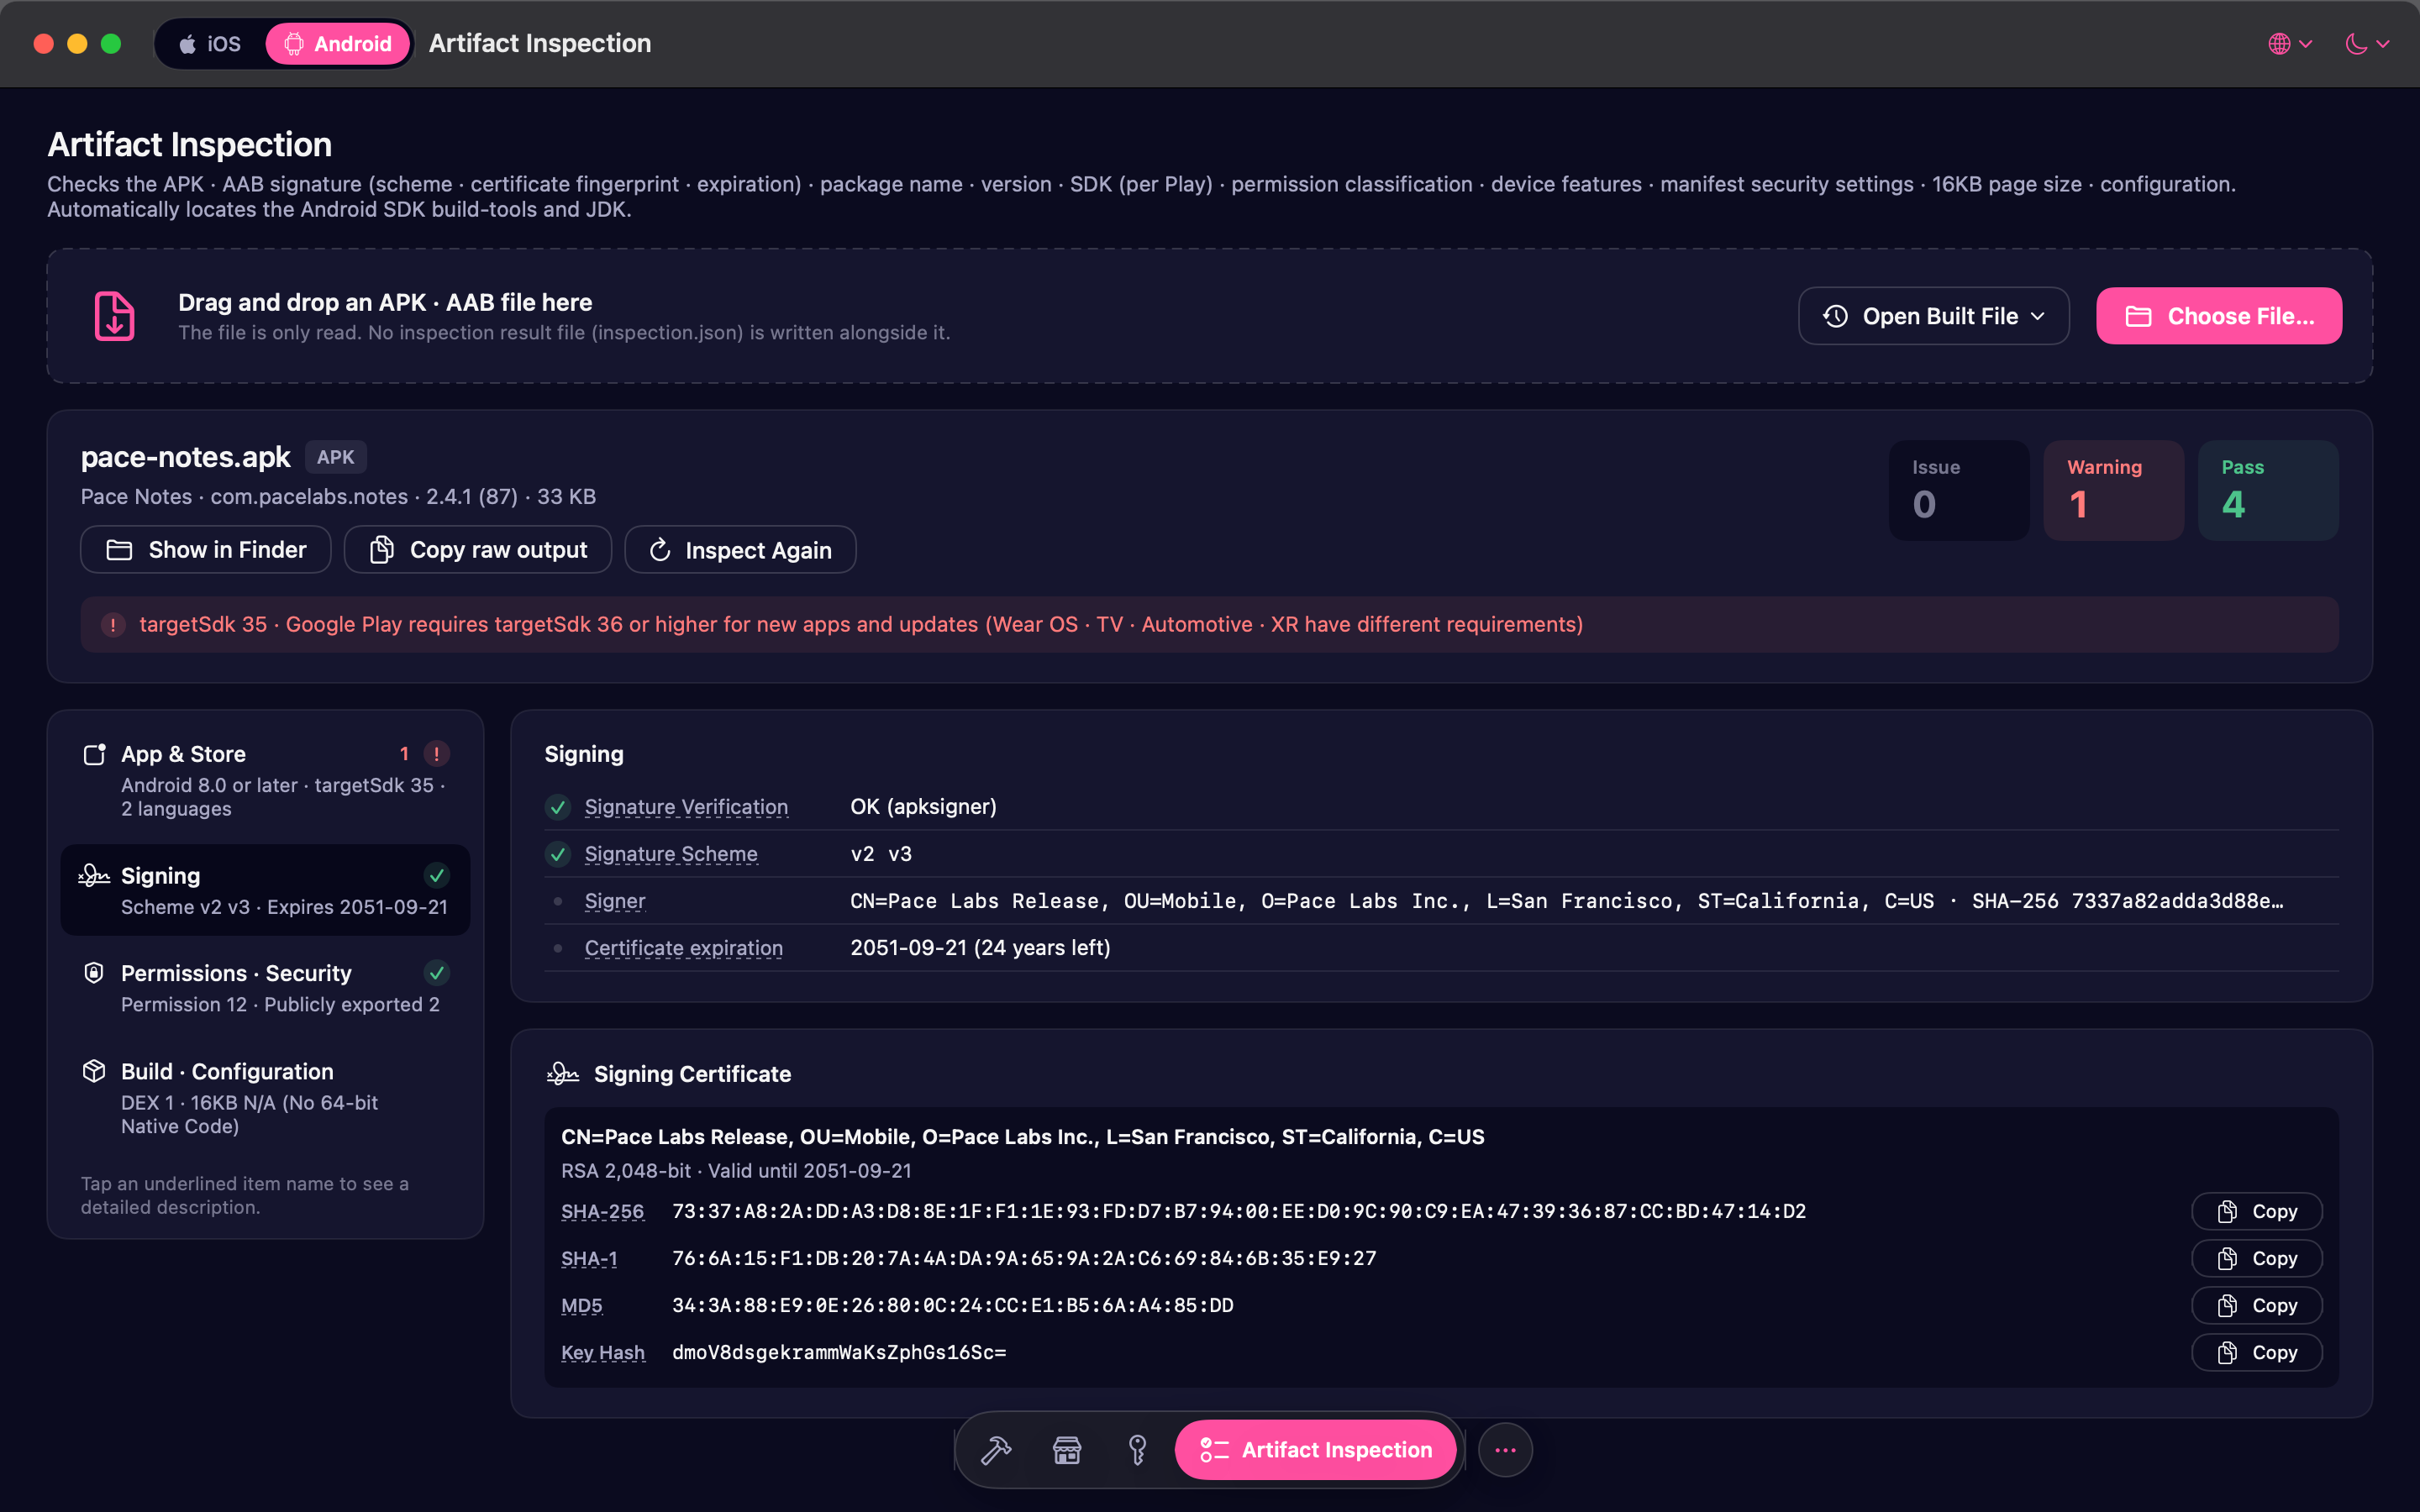Copy the MD5 fingerprint
This screenshot has height=1512, width=2420.
pyautogui.click(x=2256, y=1306)
